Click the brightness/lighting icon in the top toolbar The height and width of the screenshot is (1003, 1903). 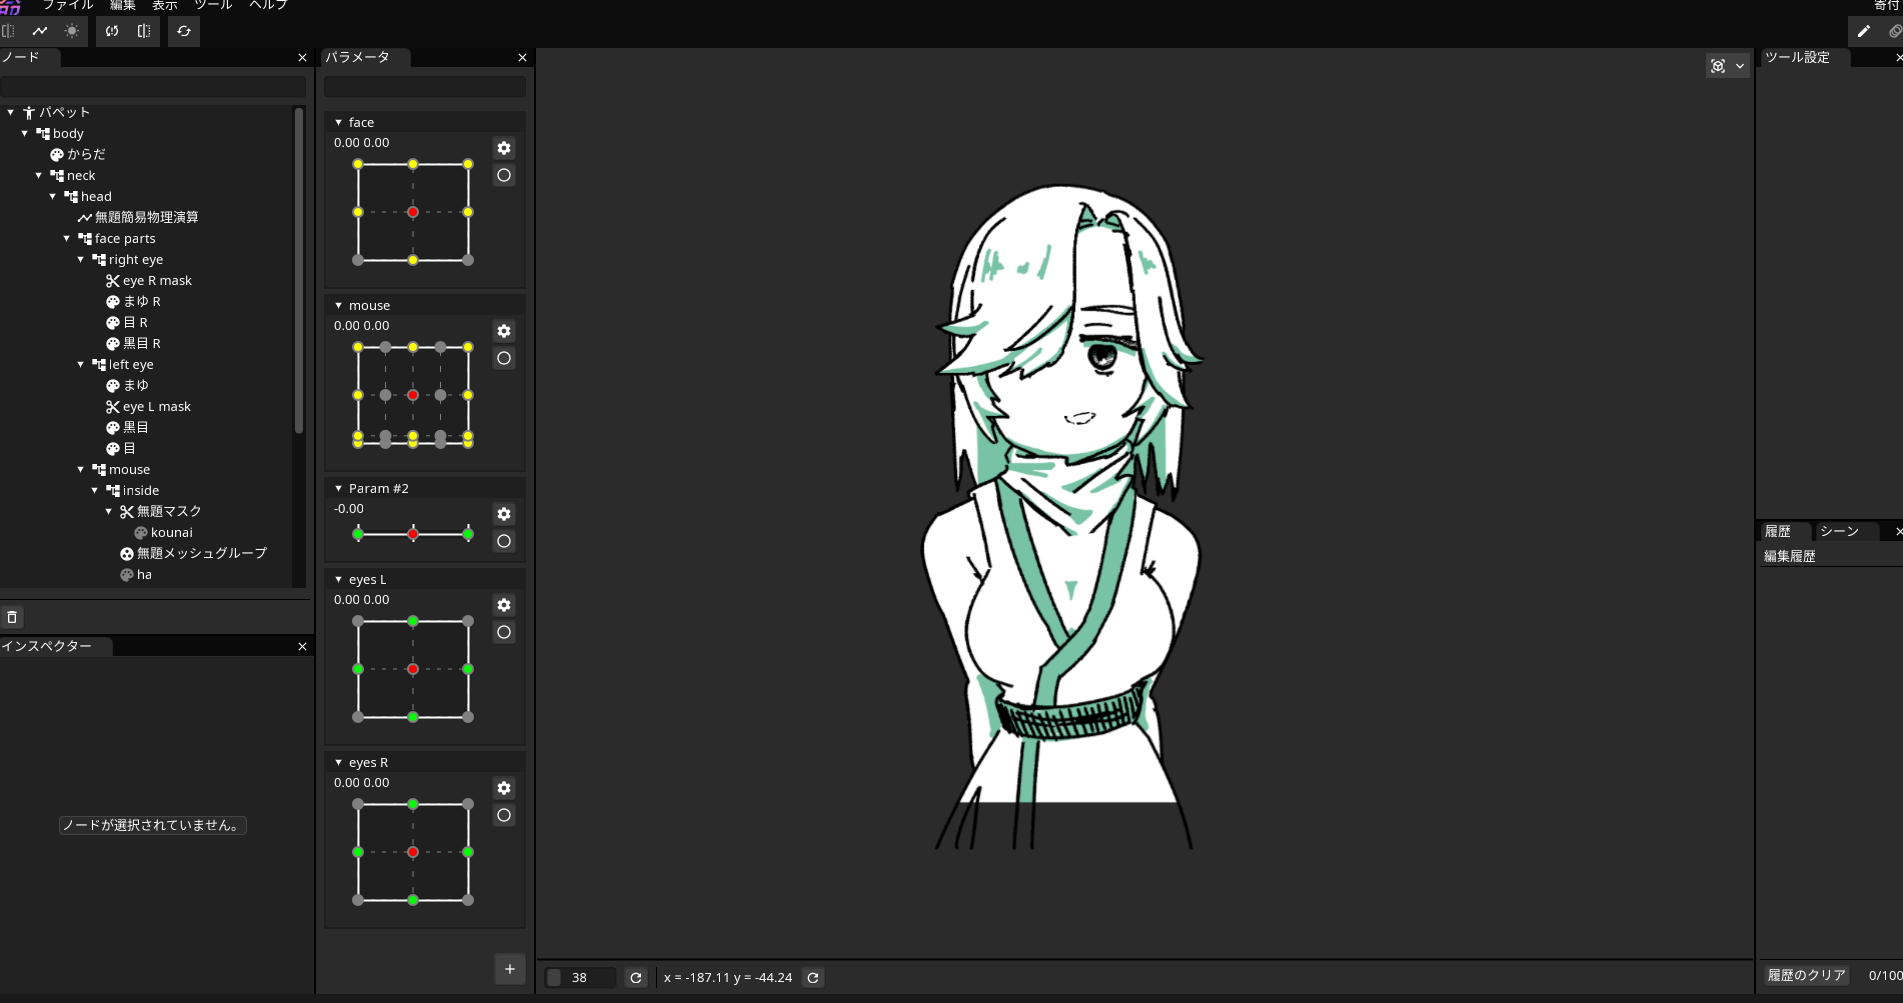click(x=71, y=31)
